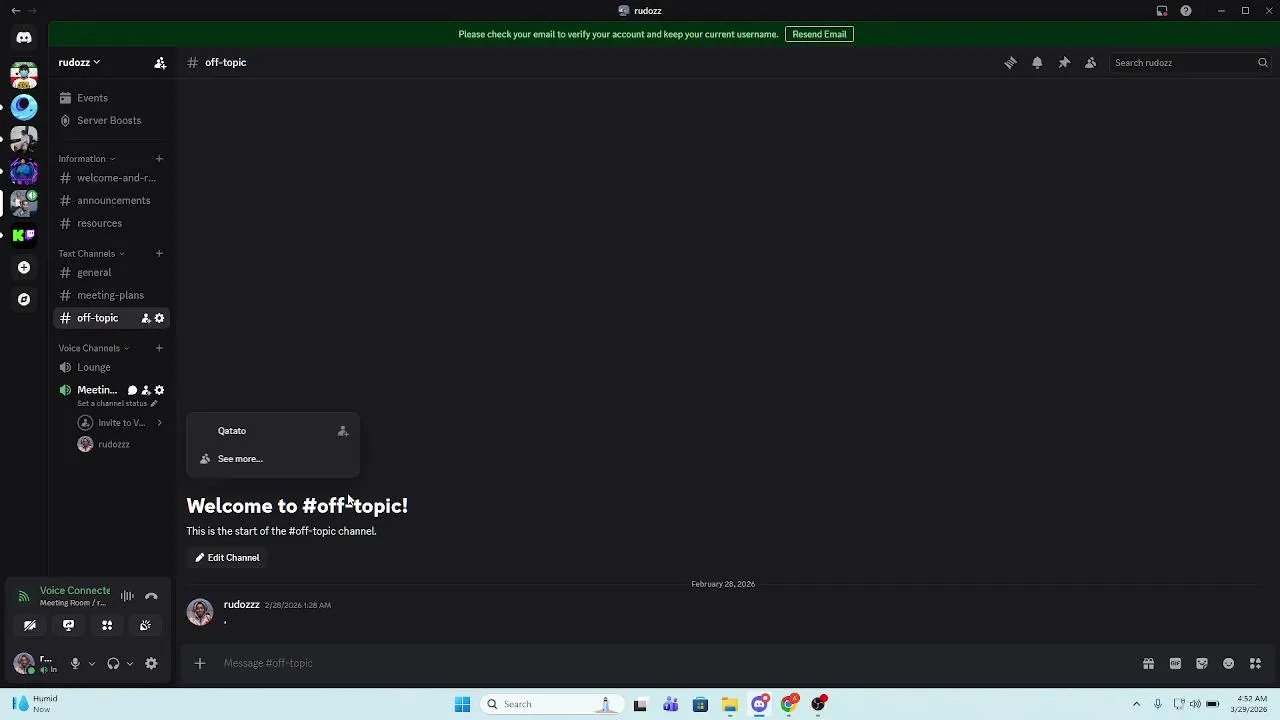Open off-topic channel settings gear
This screenshot has height=720, width=1280.
159,318
